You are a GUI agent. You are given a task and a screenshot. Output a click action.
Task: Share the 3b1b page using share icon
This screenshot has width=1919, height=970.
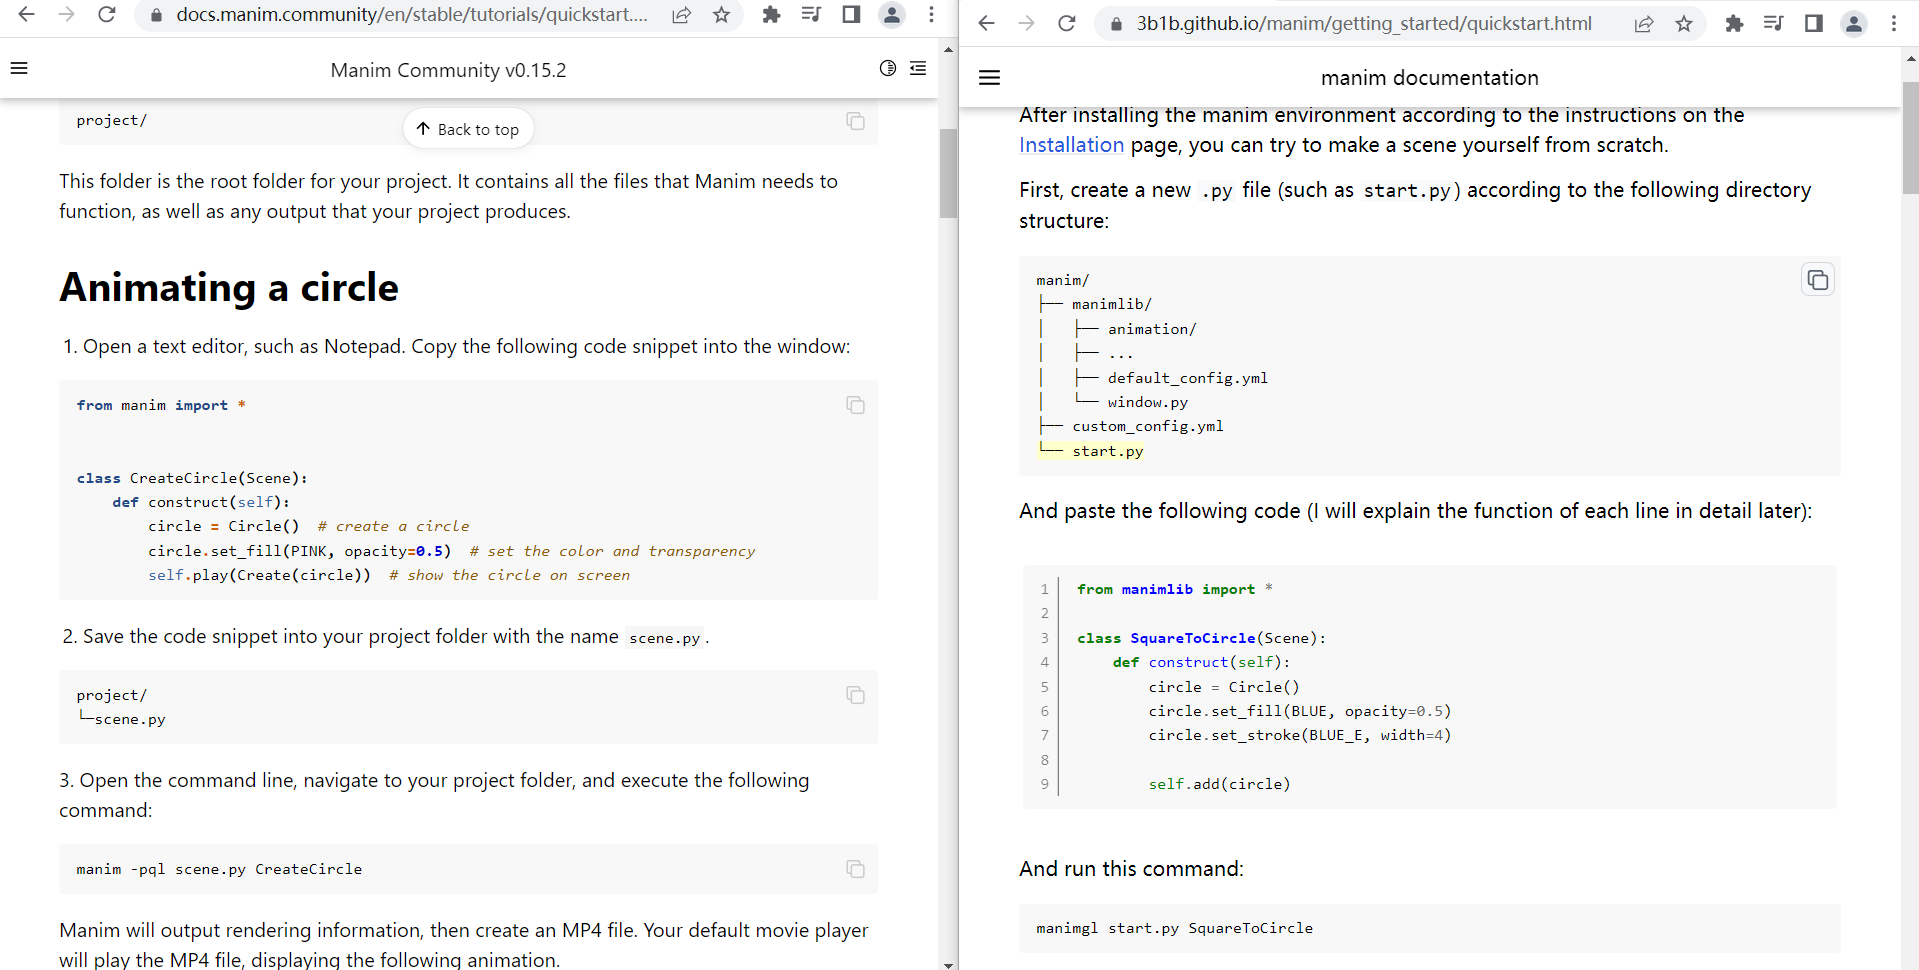[1644, 23]
